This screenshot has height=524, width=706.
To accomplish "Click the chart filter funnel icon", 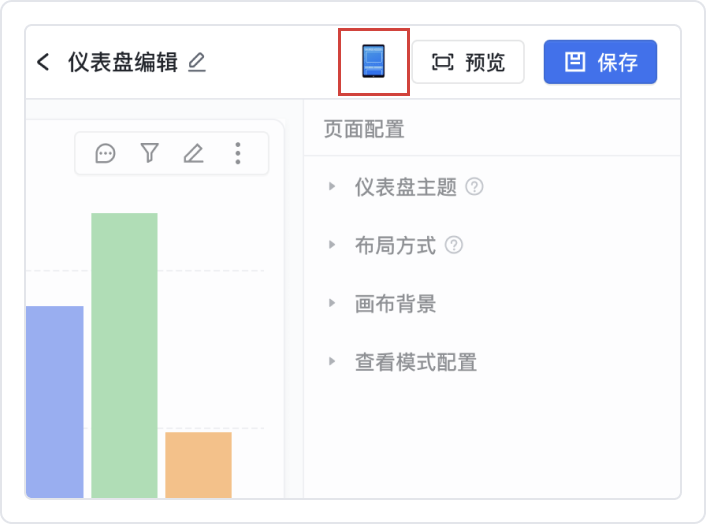I will point(150,153).
